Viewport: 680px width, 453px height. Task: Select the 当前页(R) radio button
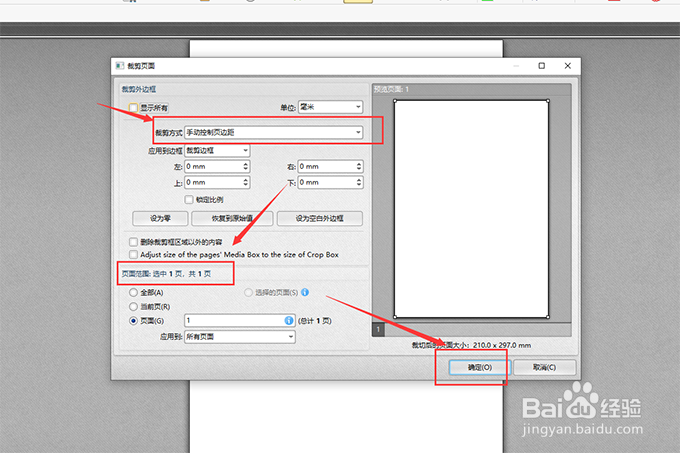click(134, 306)
